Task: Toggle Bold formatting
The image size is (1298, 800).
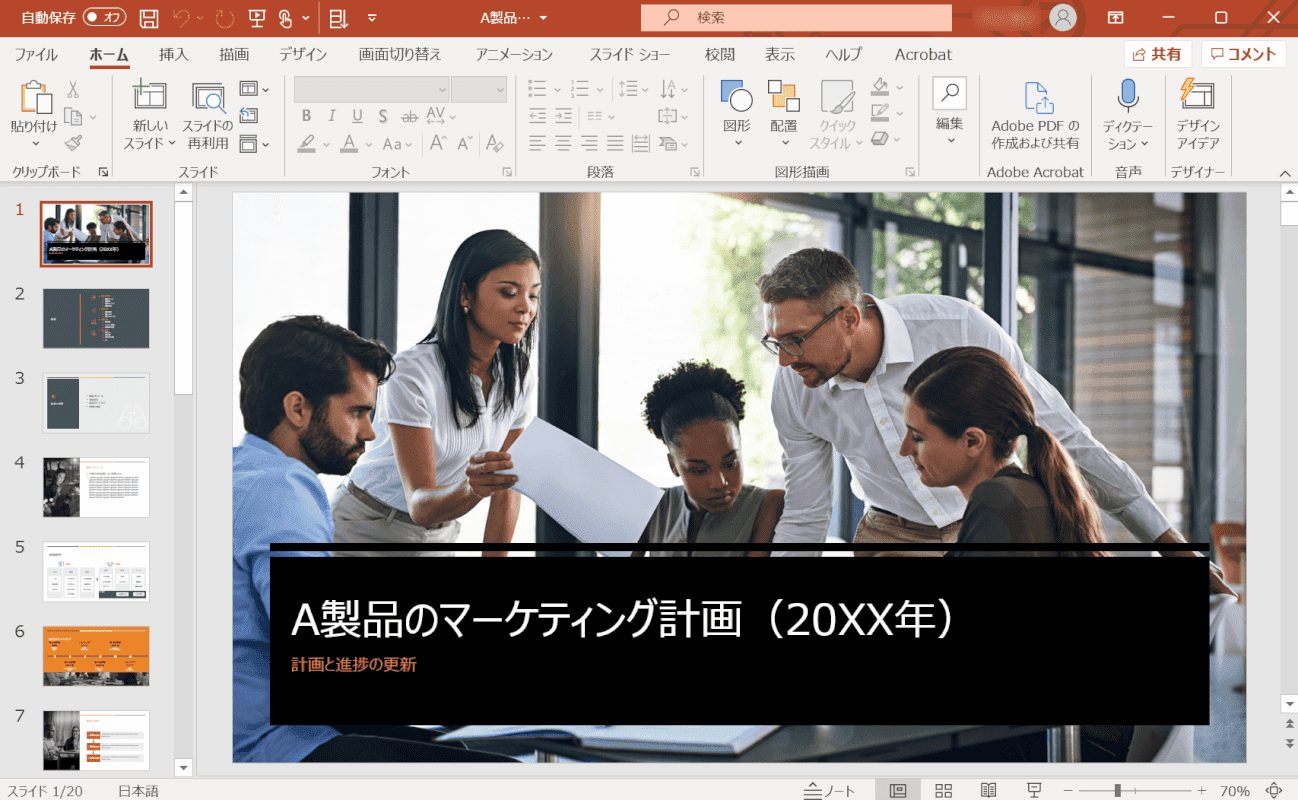Action: [307, 116]
